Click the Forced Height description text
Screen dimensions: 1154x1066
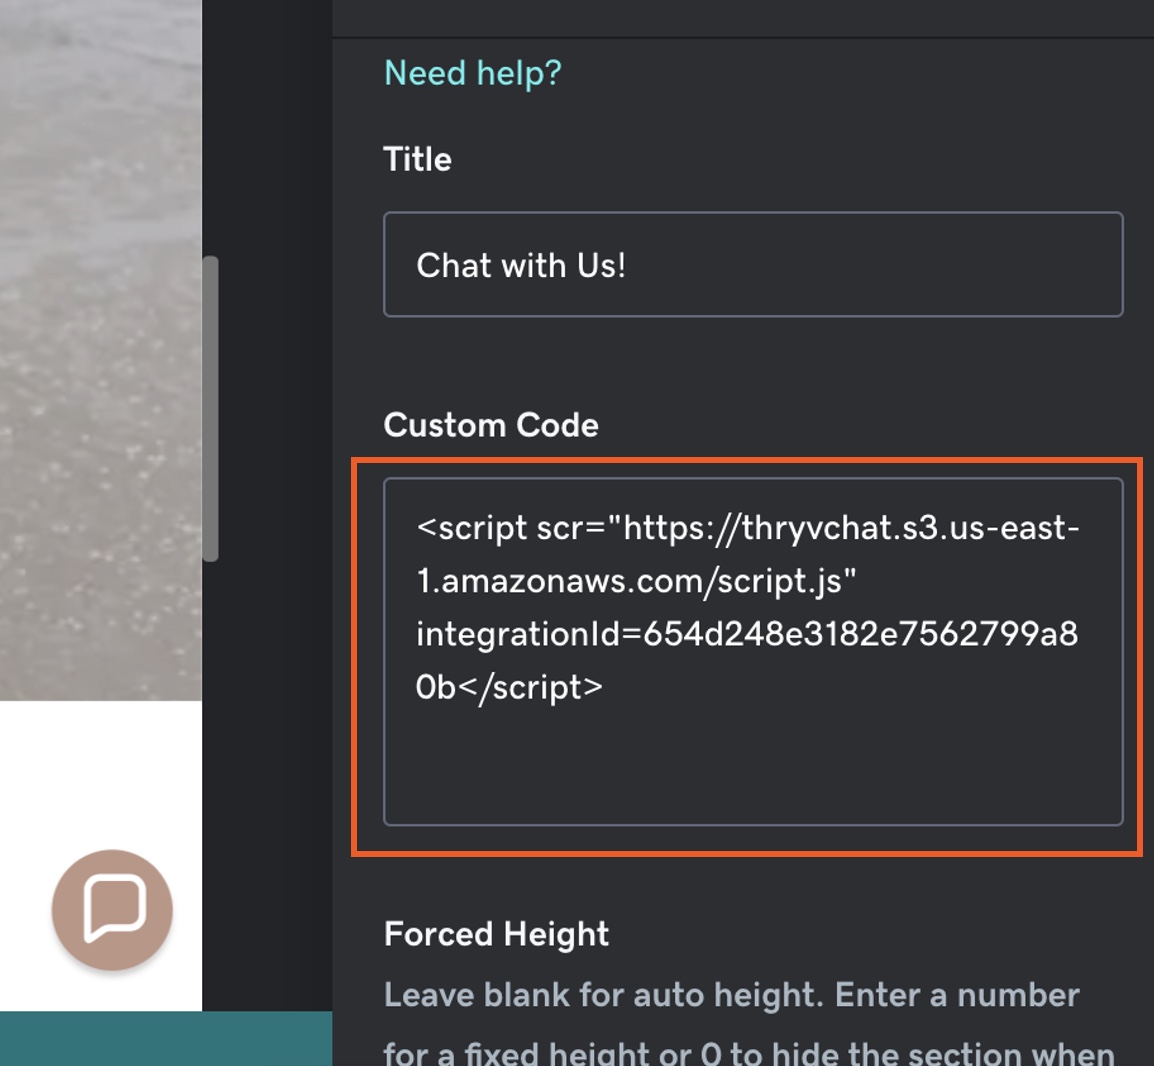[731, 995]
